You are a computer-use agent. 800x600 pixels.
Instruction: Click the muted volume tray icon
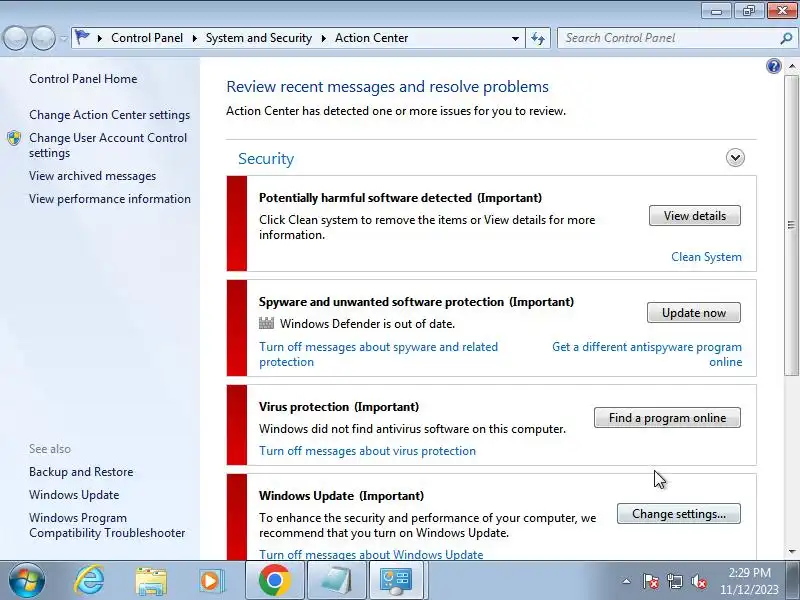pos(698,581)
